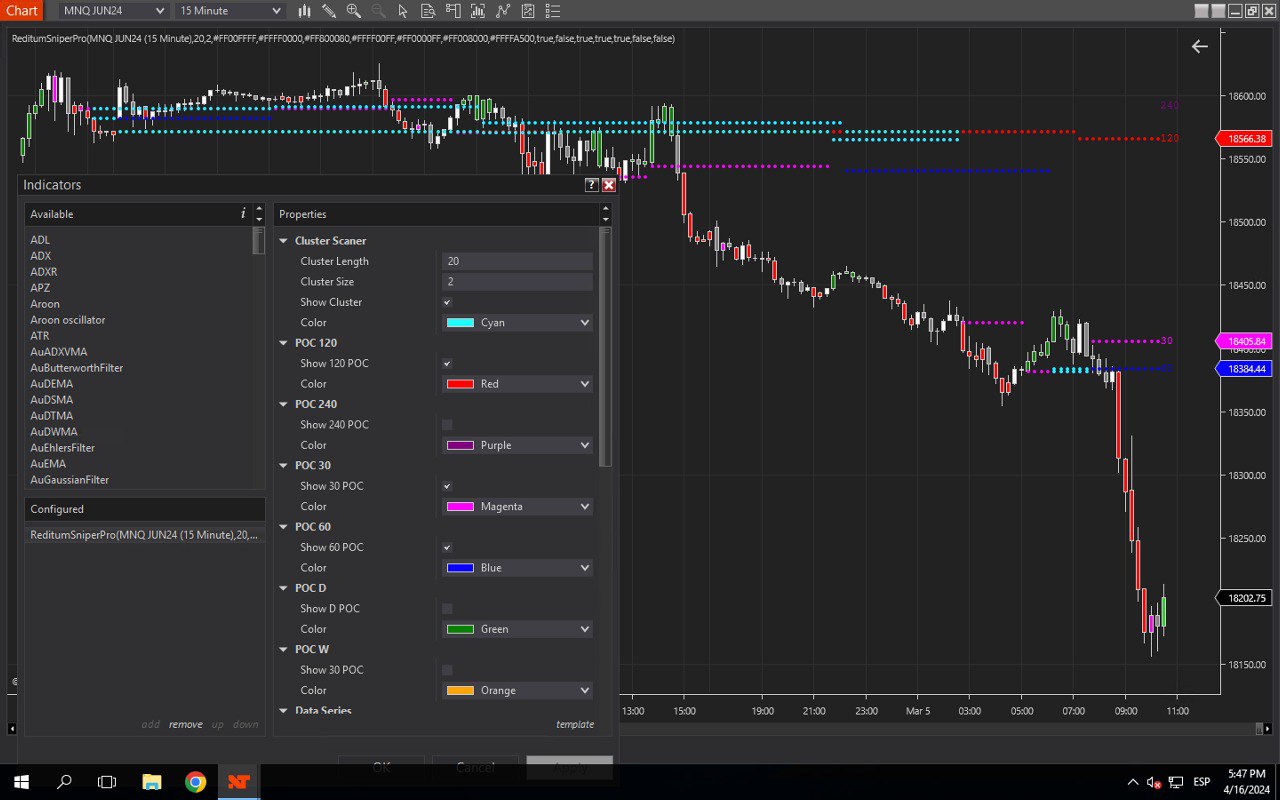Click the Orange color swatch
Image resolution: width=1280 pixels, height=800 pixels.
(x=460, y=691)
